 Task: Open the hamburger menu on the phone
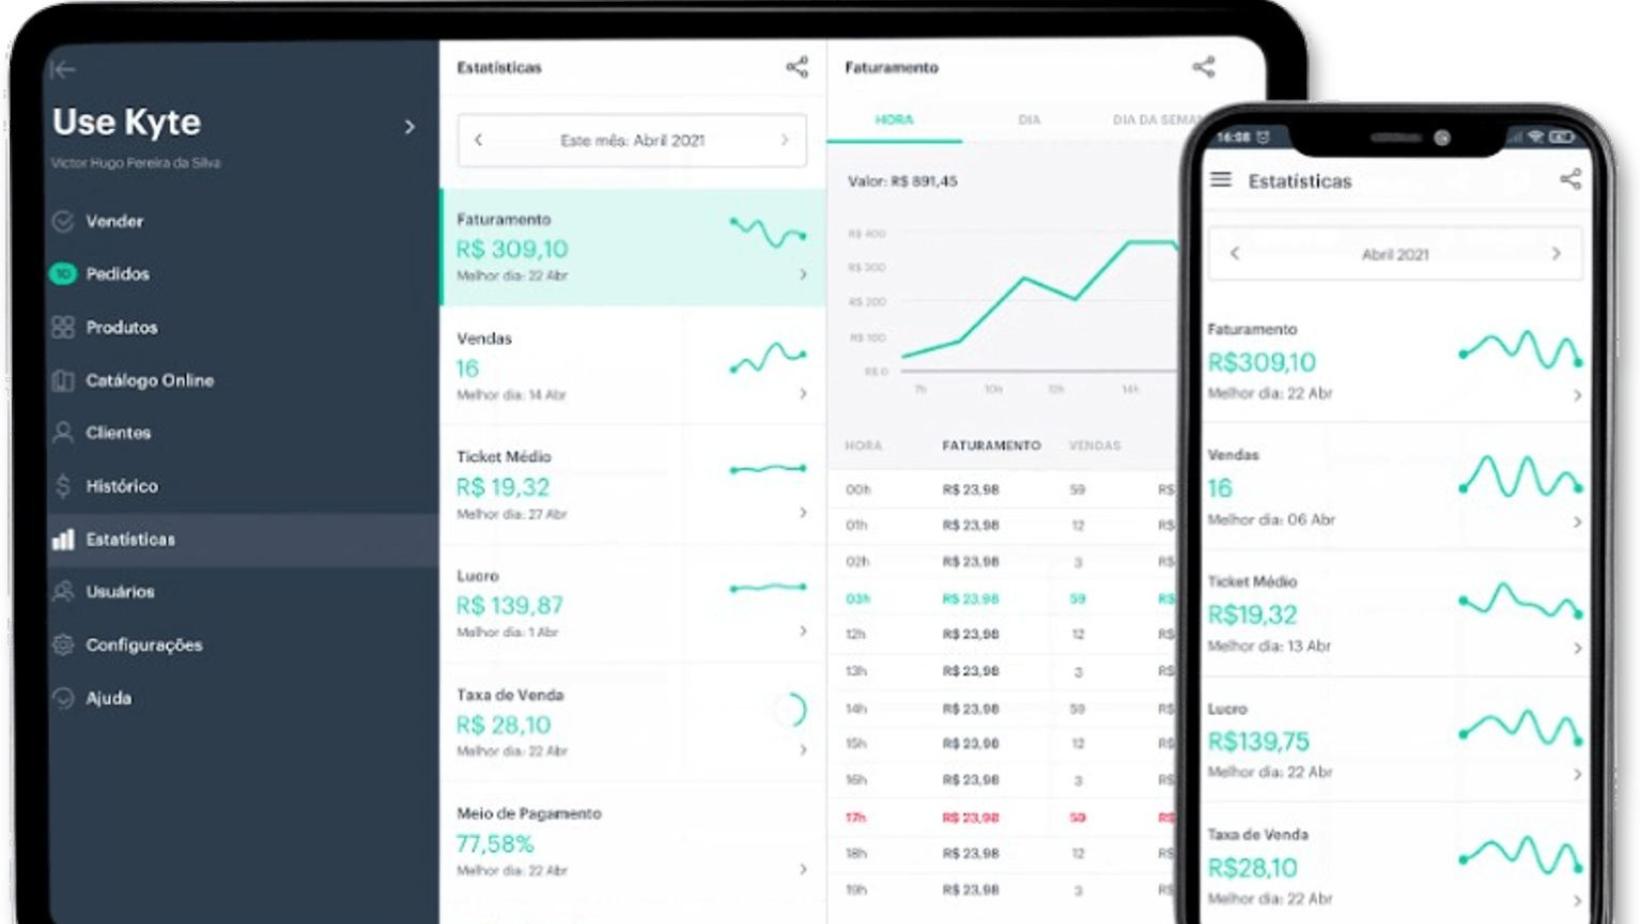point(1220,180)
